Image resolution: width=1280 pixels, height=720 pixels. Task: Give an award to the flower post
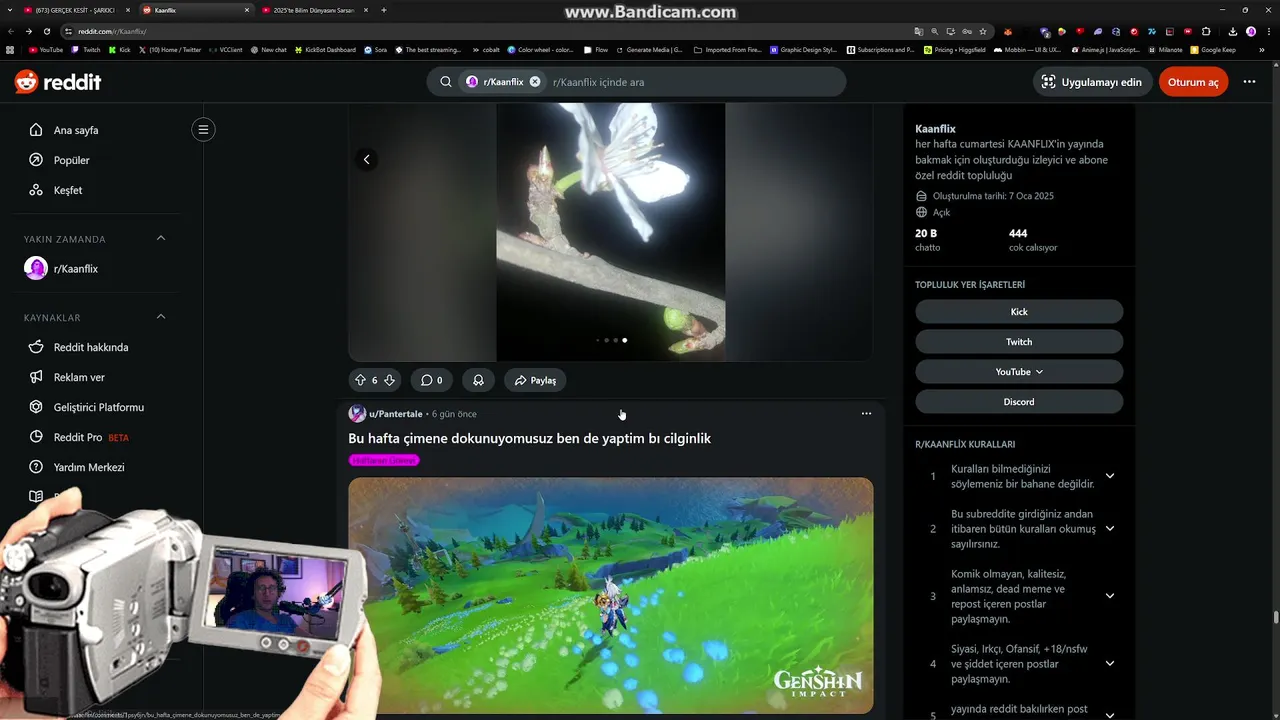point(478,380)
